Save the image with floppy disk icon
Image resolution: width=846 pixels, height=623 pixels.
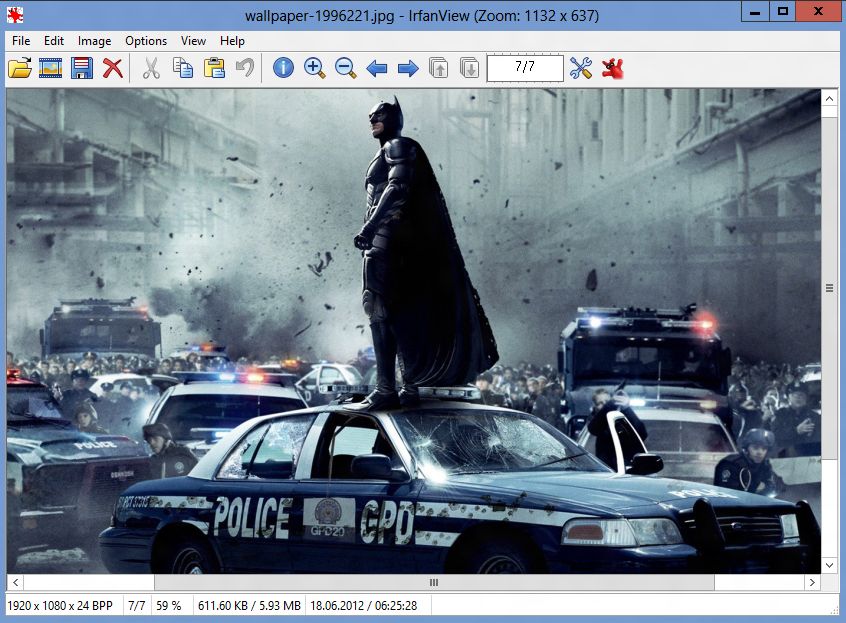(x=81, y=69)
